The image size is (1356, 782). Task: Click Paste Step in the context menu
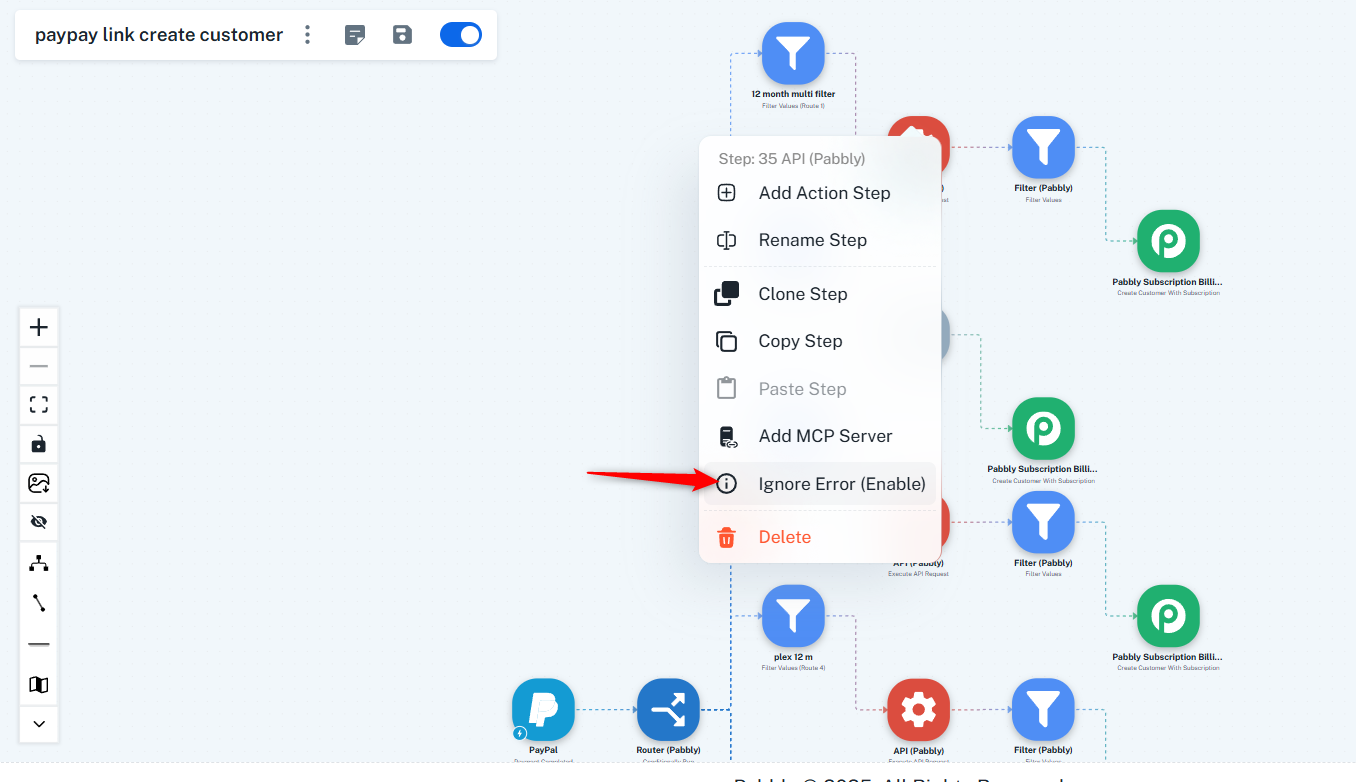tap(820, 389)
